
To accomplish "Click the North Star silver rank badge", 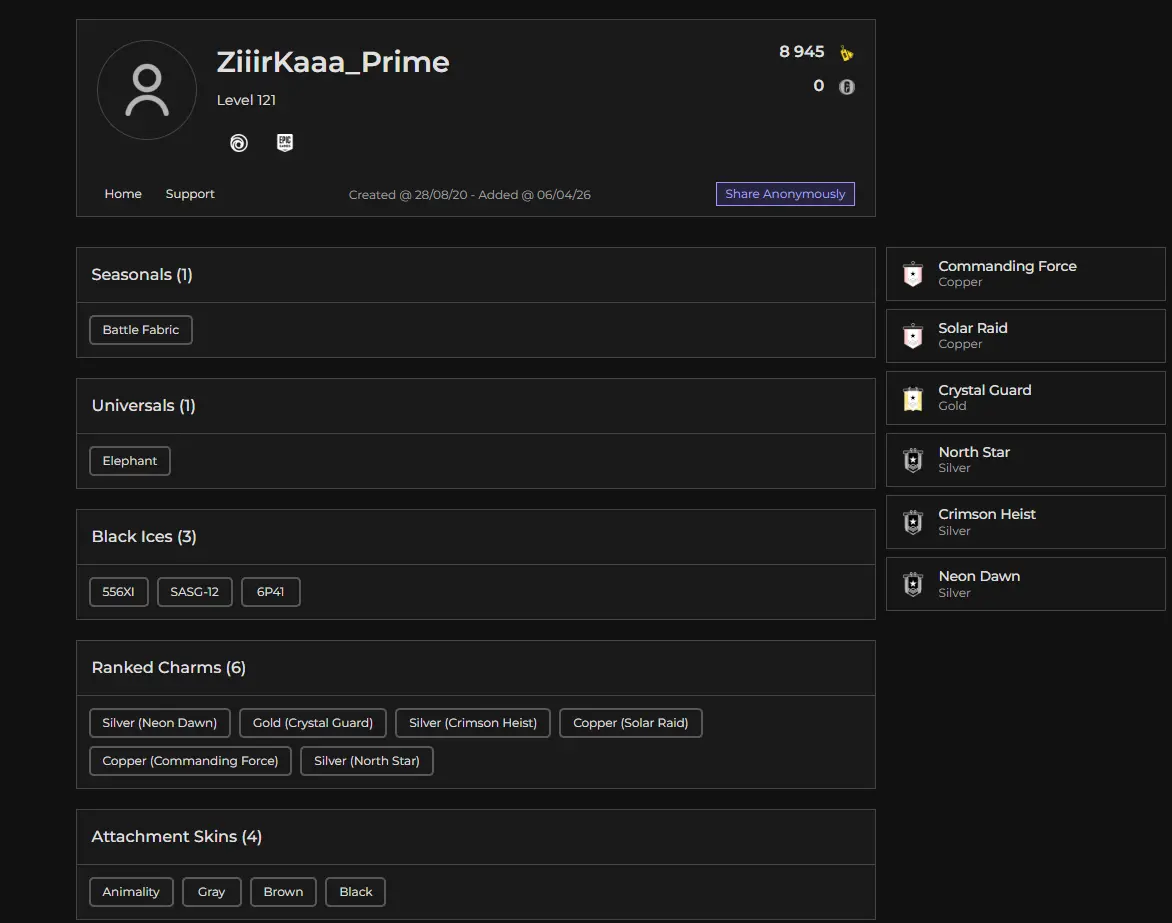I will (912, 461).
